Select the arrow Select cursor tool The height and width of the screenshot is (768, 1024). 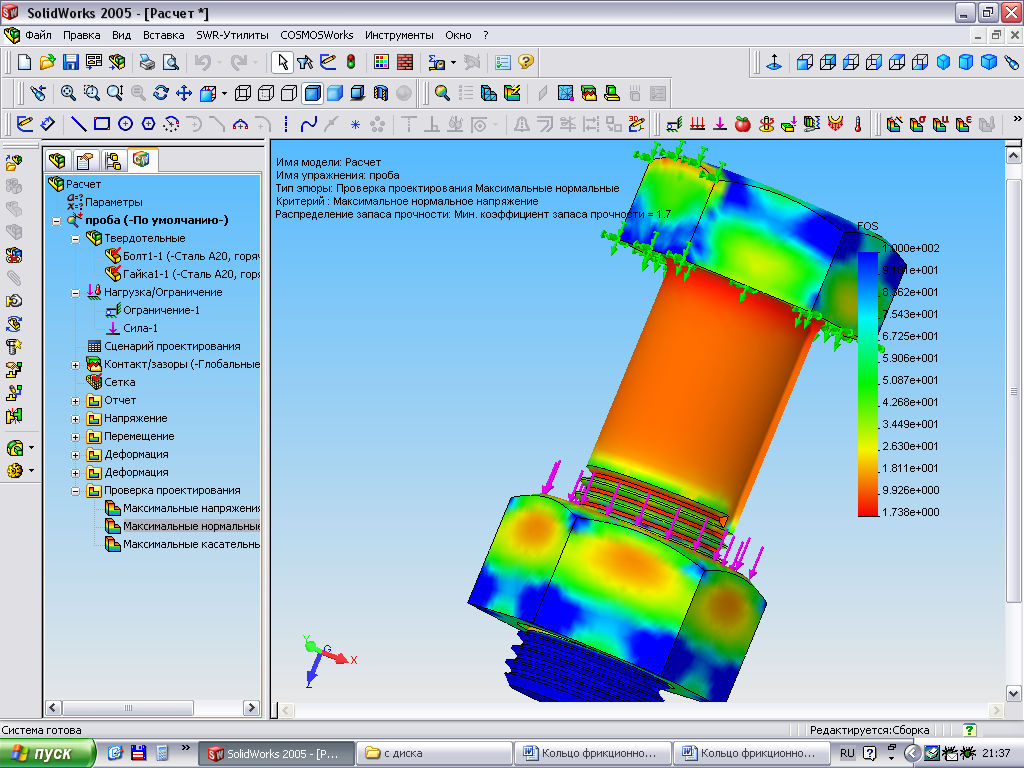(x=282, y=62)
